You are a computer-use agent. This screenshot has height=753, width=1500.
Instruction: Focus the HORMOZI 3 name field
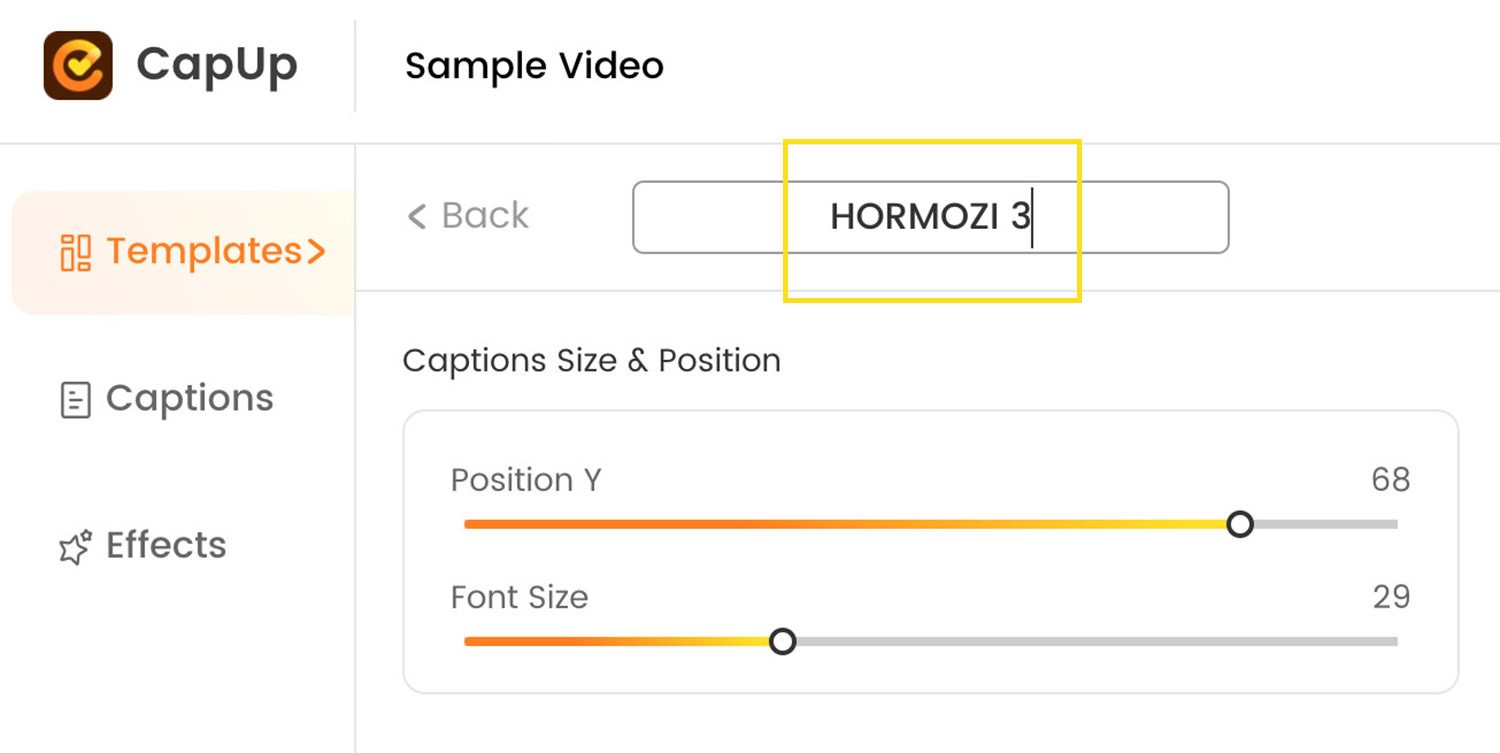930,217
